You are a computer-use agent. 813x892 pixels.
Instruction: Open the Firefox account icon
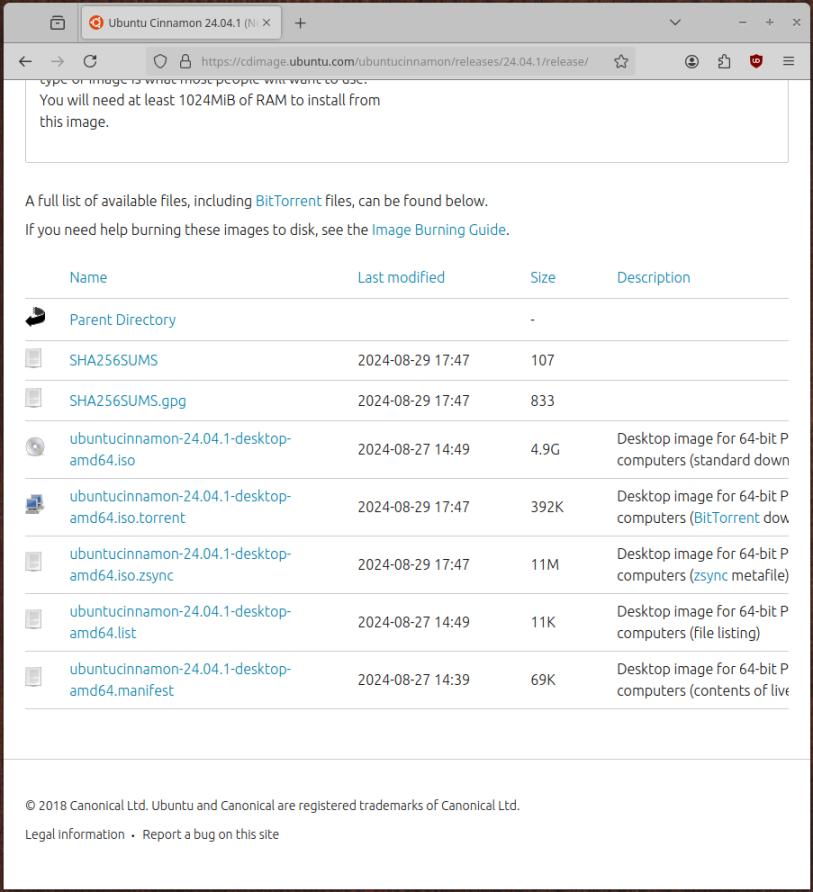tap(692, 61)
